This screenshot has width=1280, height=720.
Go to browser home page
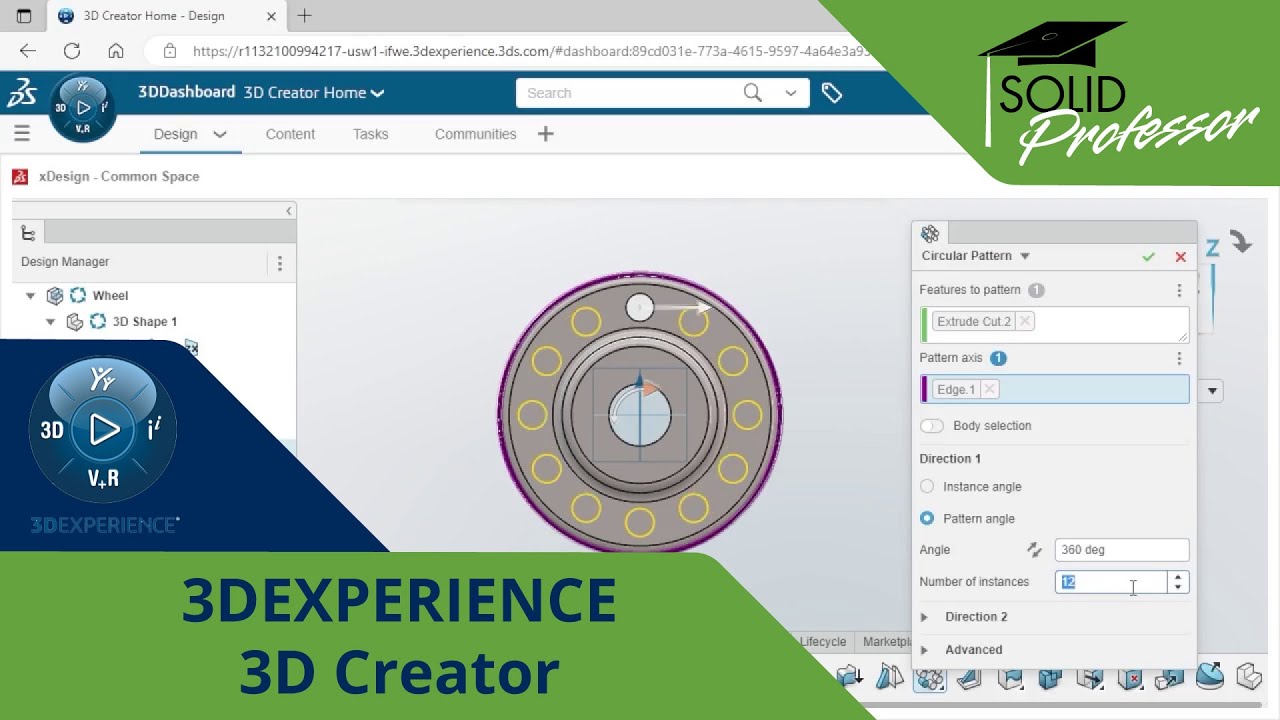coord(116,50)
